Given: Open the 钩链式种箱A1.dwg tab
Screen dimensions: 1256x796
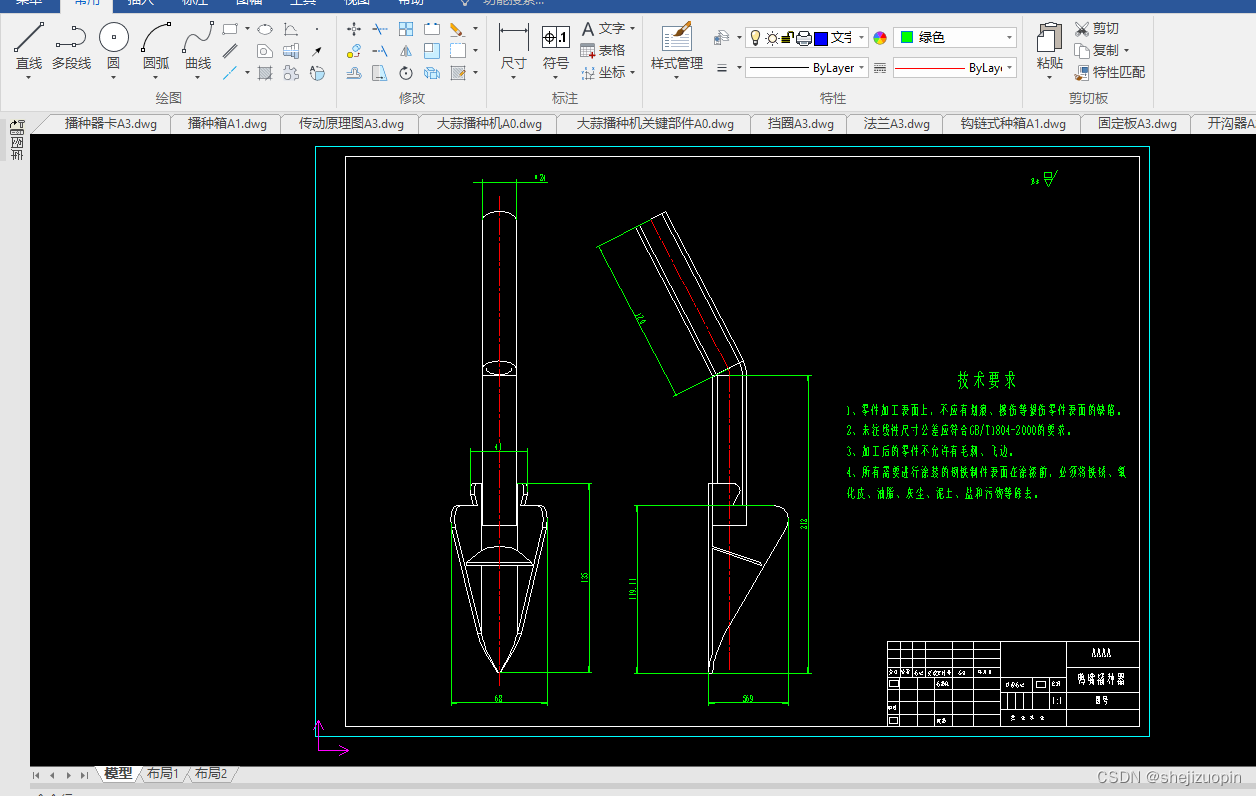Looking at the screenshot, I should (x=1013, y=124).
